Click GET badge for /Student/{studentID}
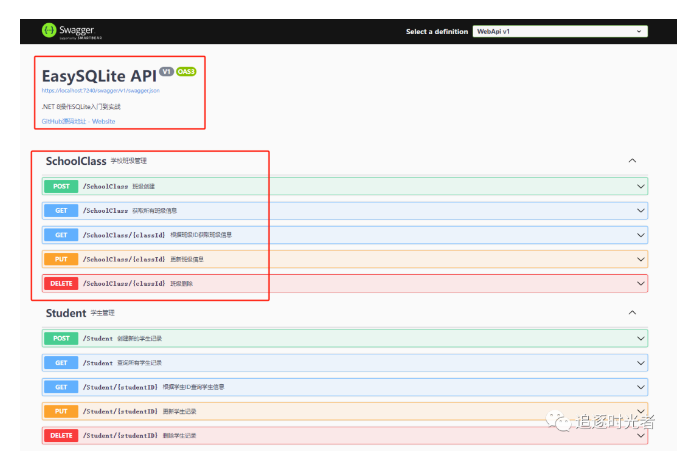The height and width of the screenshot is (461, 689). pyautogui.click(x=61, y=387)
